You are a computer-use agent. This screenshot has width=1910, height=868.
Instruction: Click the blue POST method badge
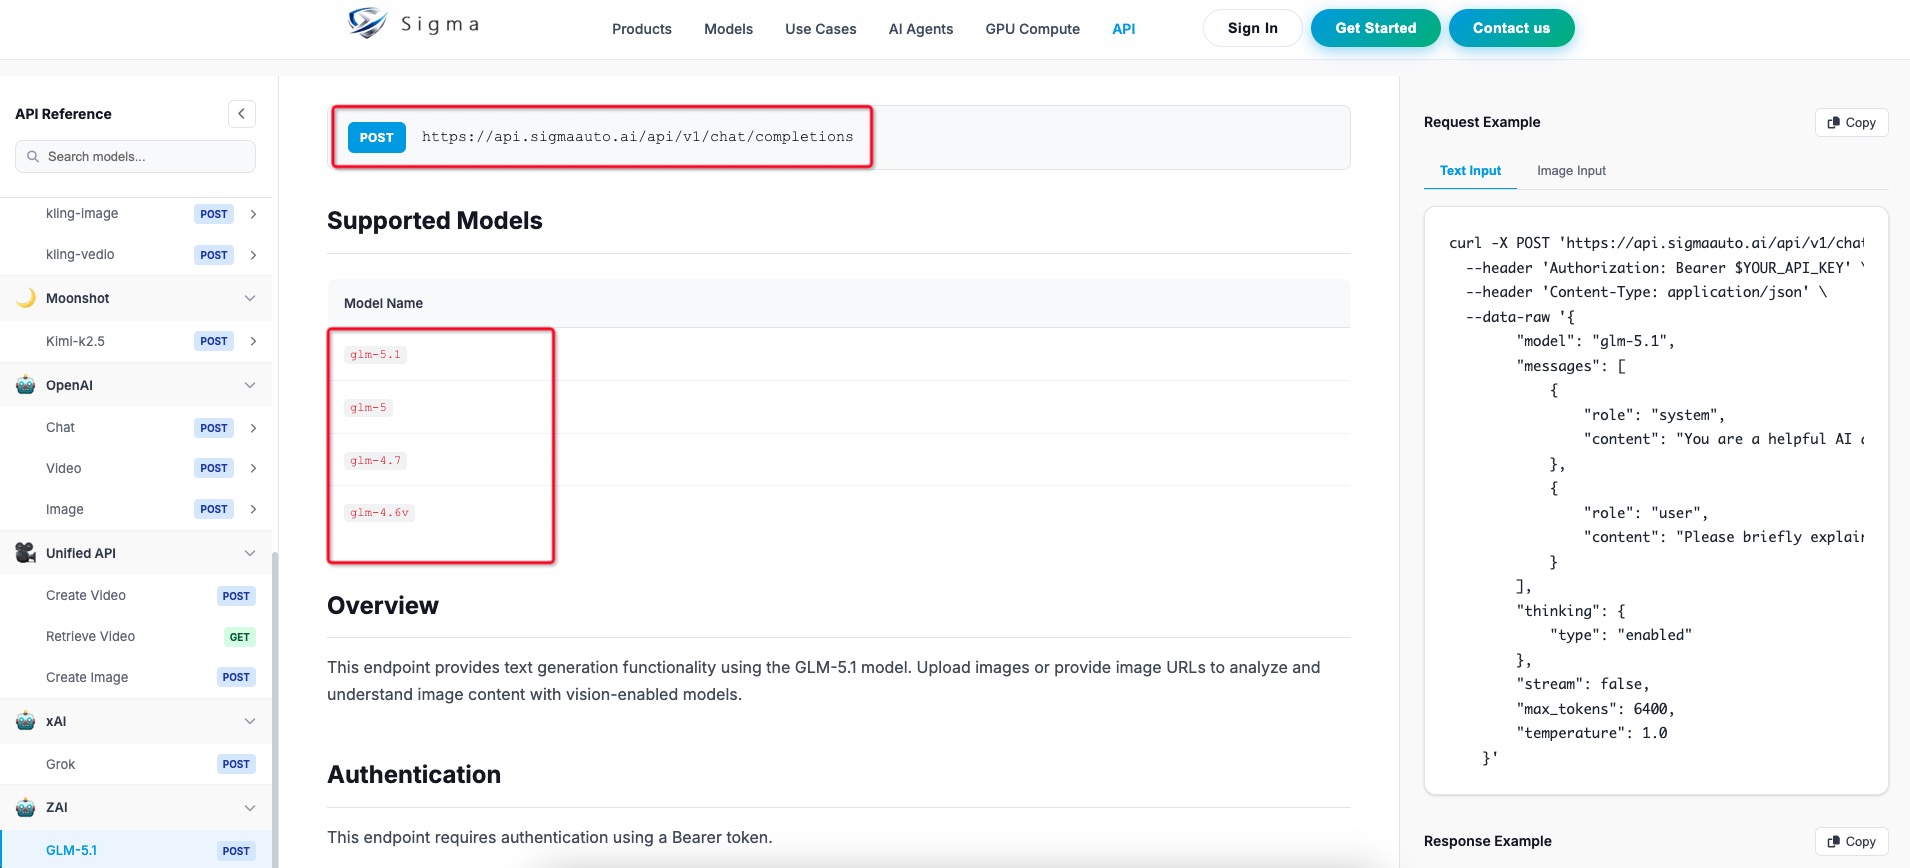pos(377,138)
